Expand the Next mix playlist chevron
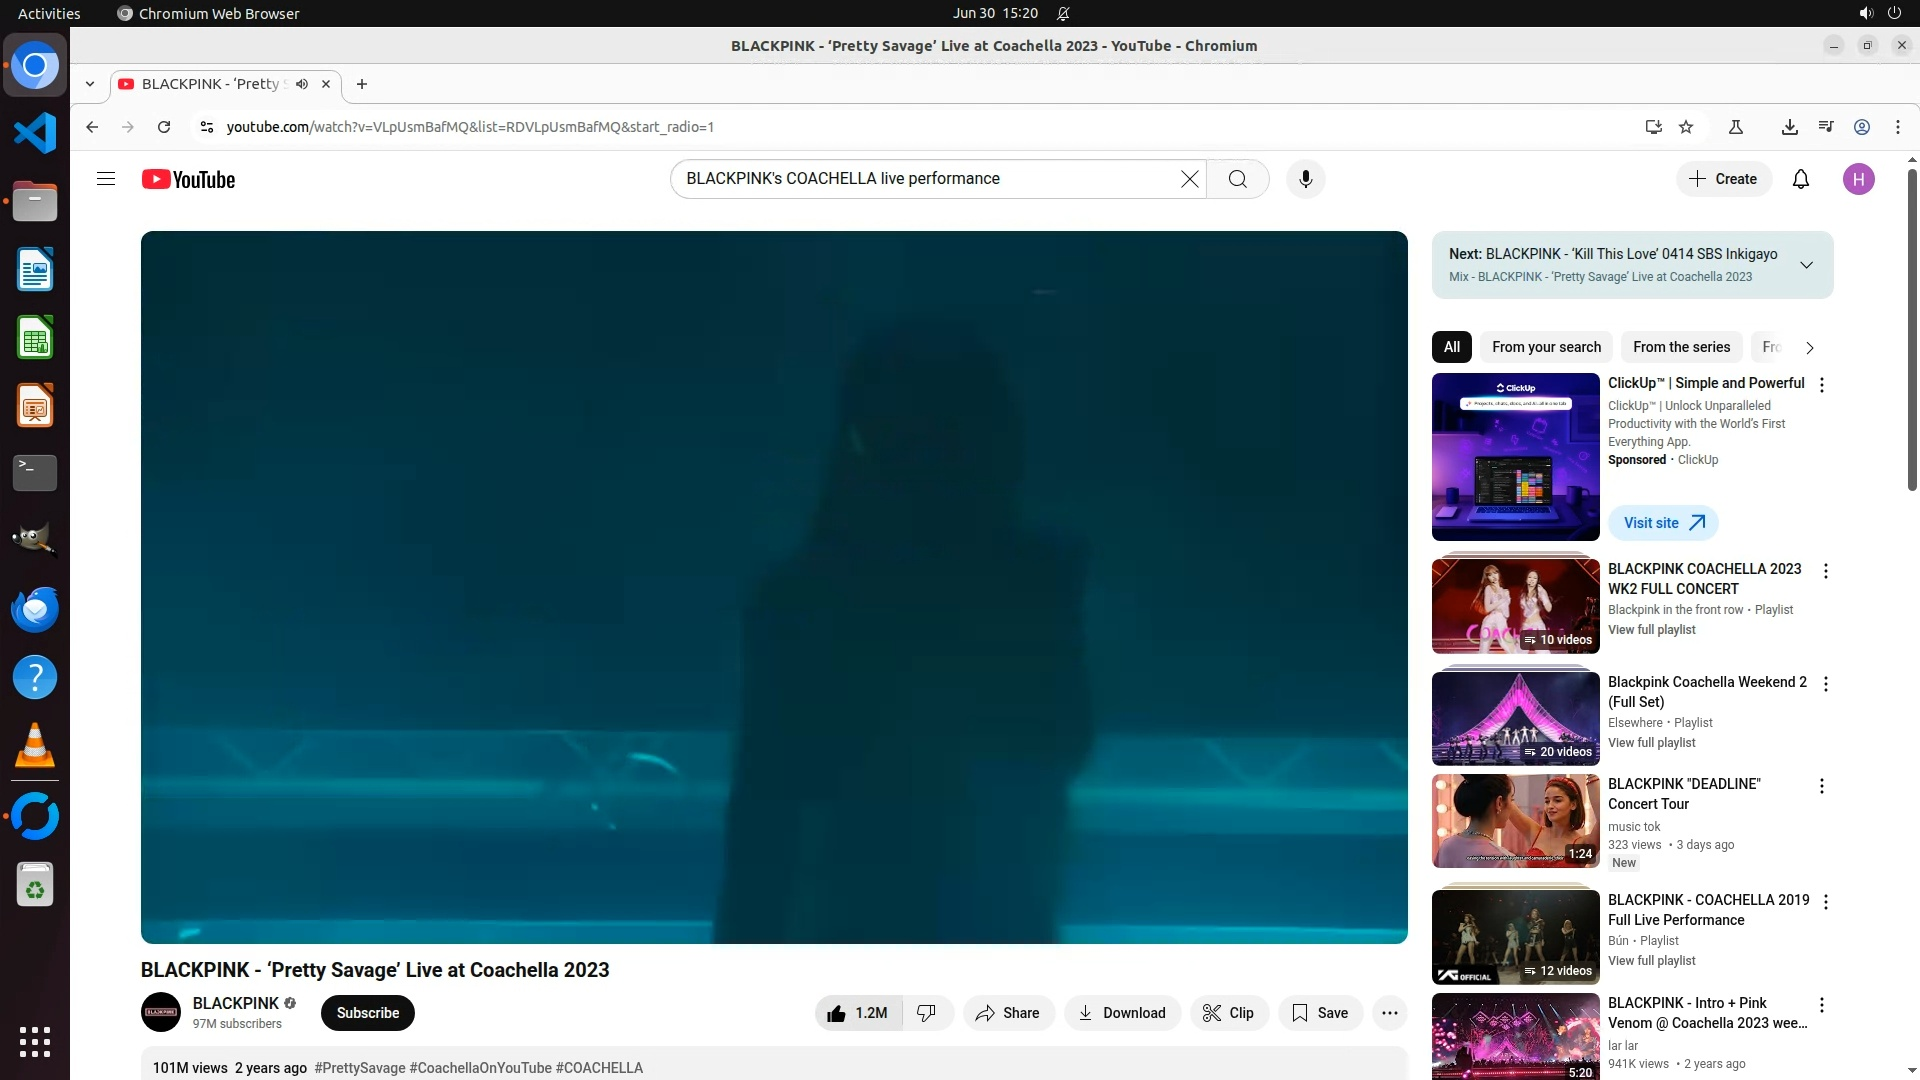This screenshot has height=1080, width=1920. coord(1806,265)
